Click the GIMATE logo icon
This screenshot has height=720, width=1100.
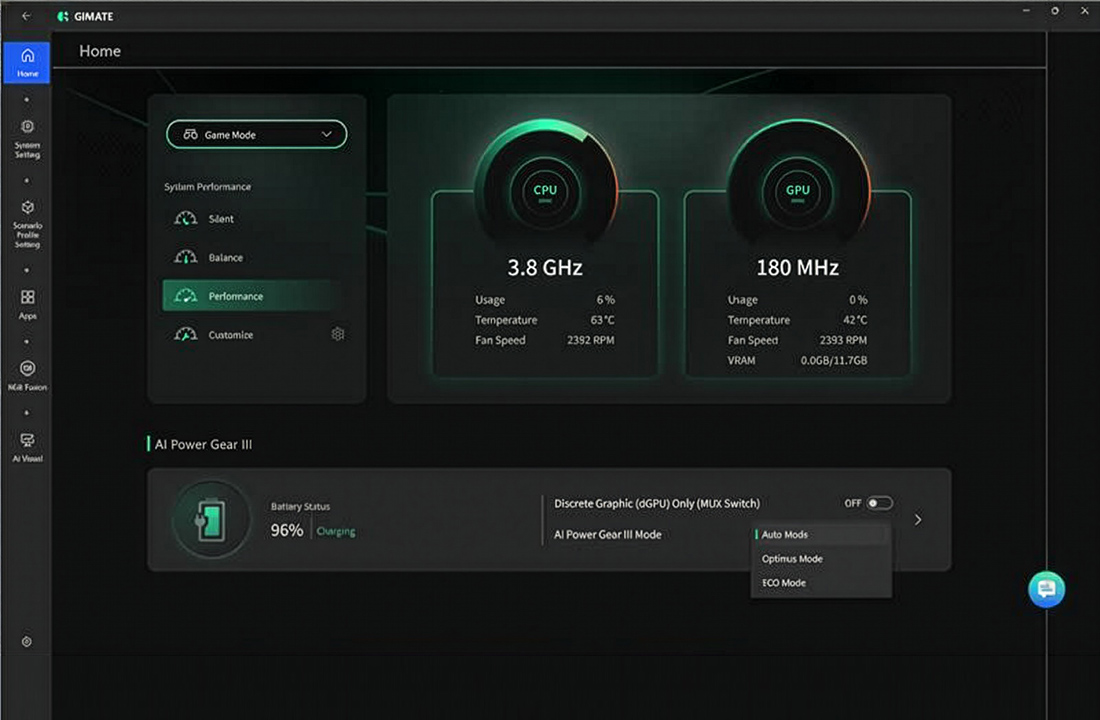click(63, 16)
